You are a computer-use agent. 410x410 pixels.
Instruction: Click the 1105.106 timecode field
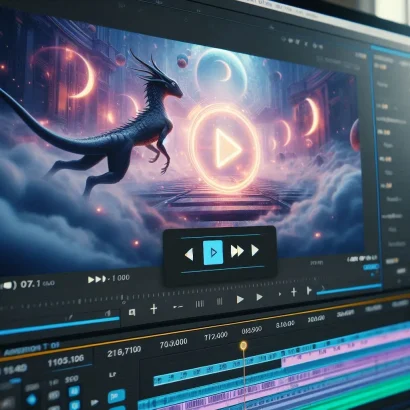pyautogui.click(x=66, y=361)
